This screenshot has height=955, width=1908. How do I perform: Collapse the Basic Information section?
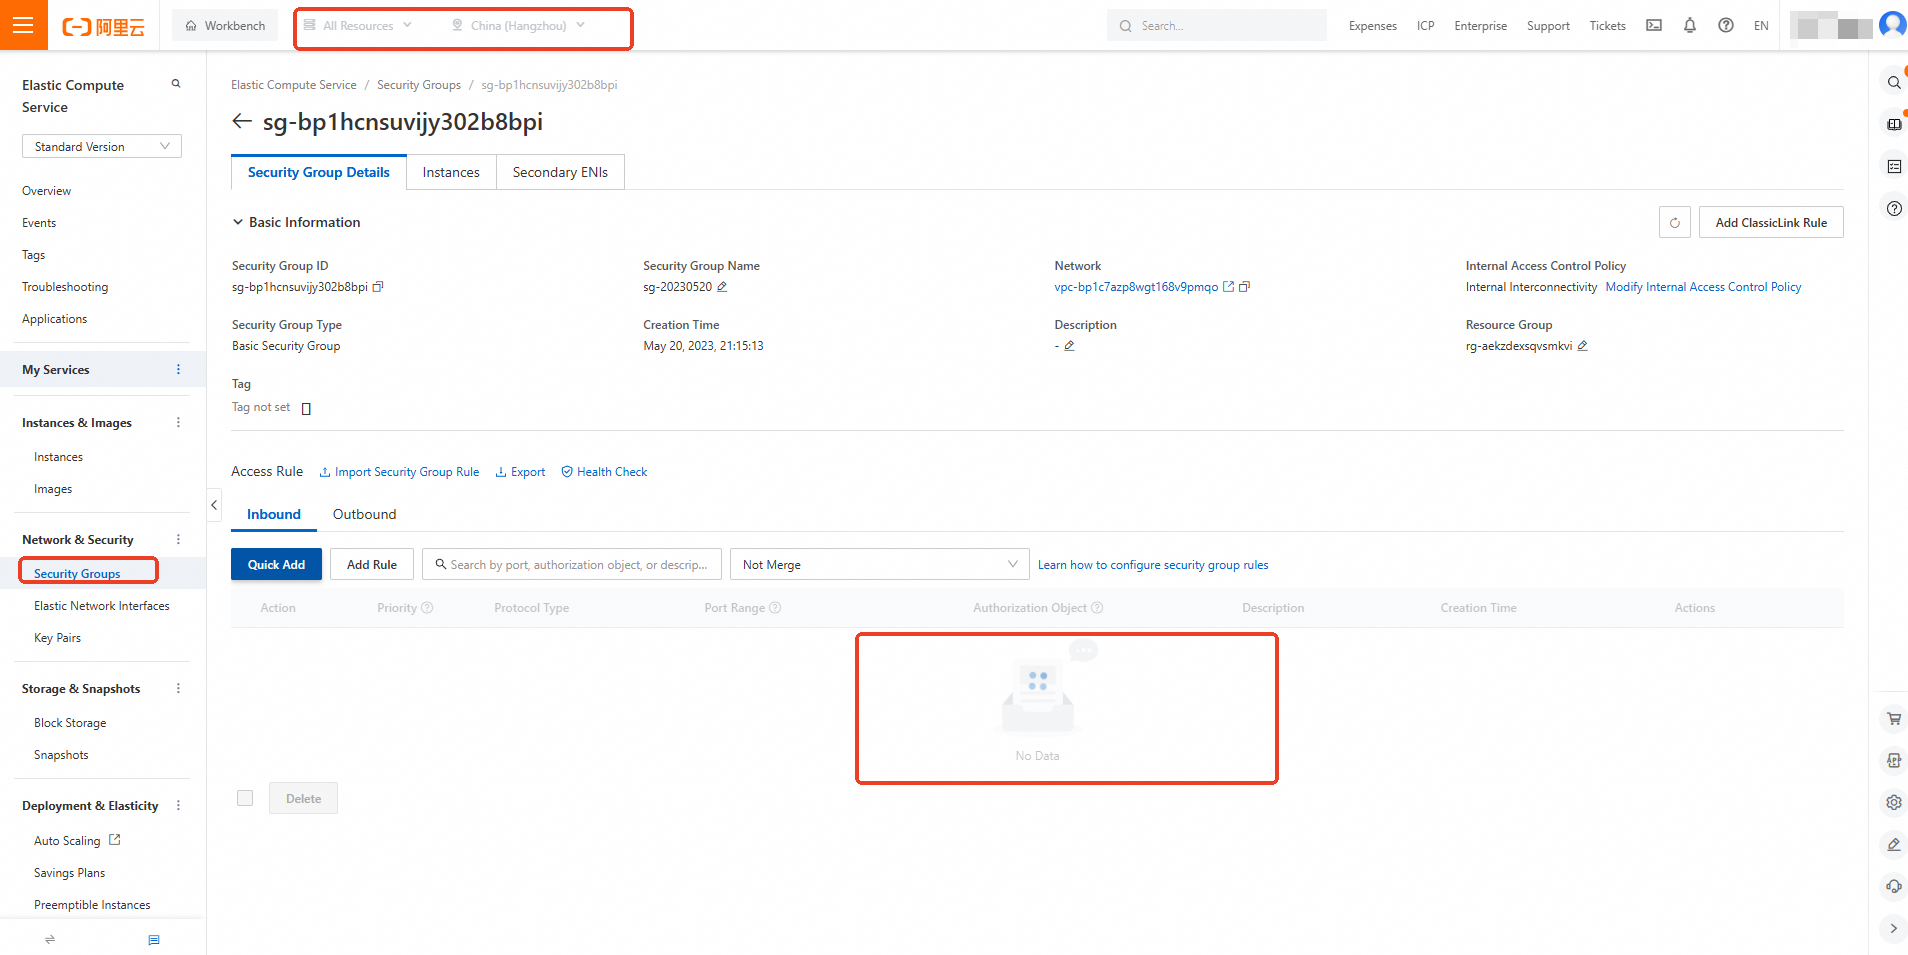[238, 222]
